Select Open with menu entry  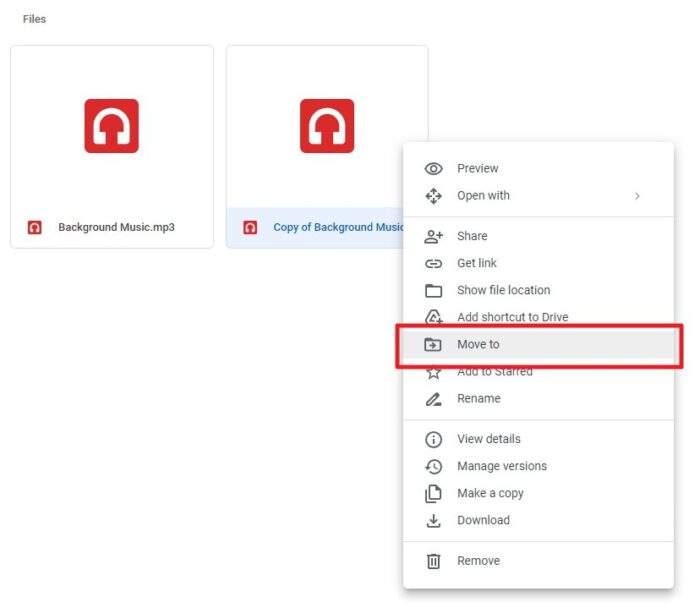[x=538, y=196]
